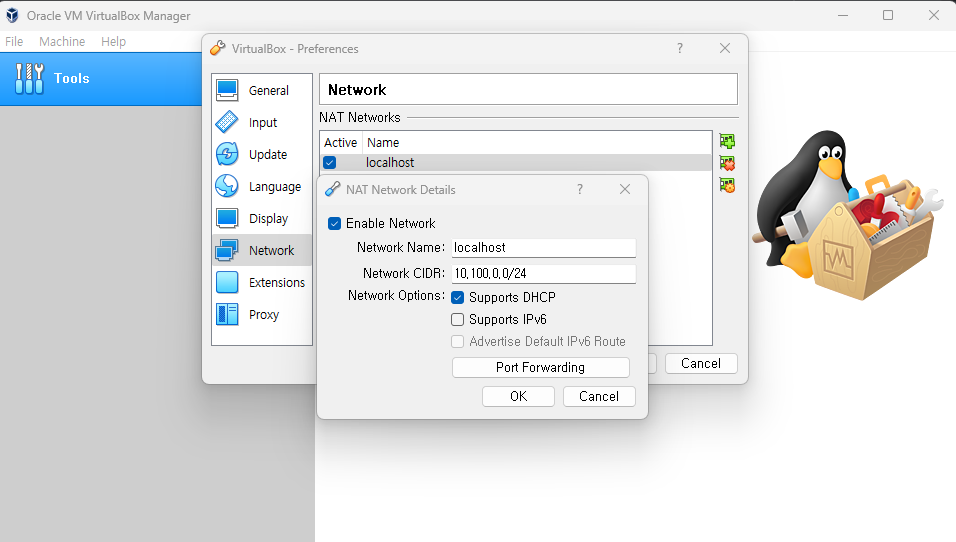Click VirtualBox app icon in title bar
956x542 pixels.
tap(12, 16)
